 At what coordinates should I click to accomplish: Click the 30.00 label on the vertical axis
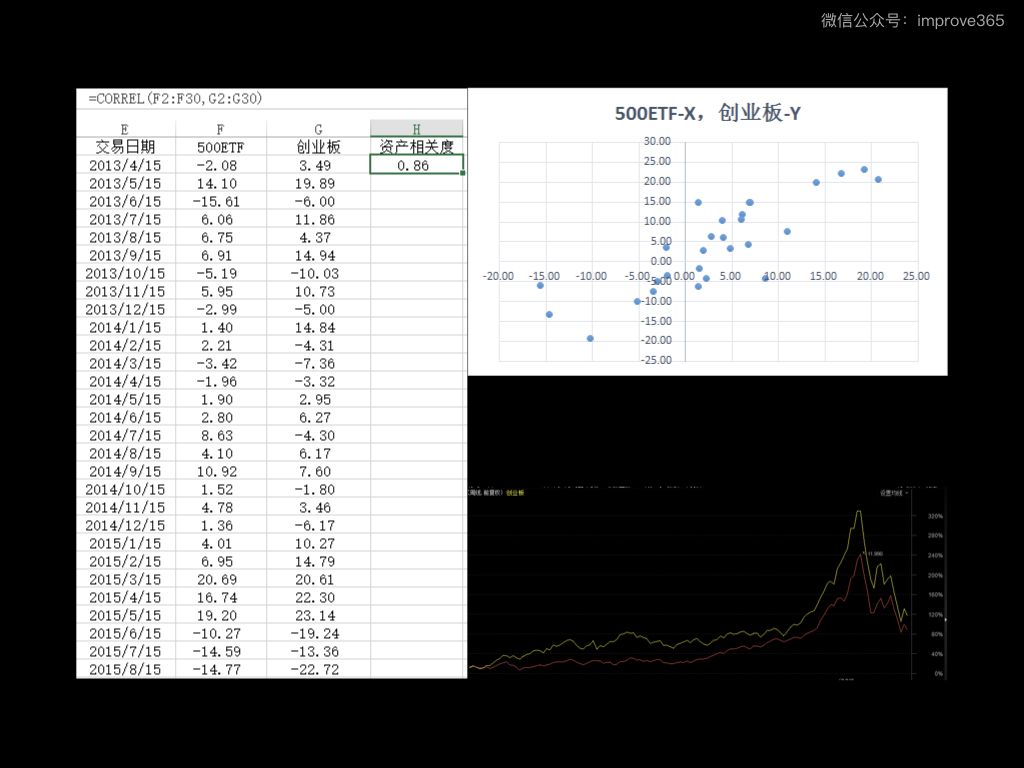coord(657,141)
